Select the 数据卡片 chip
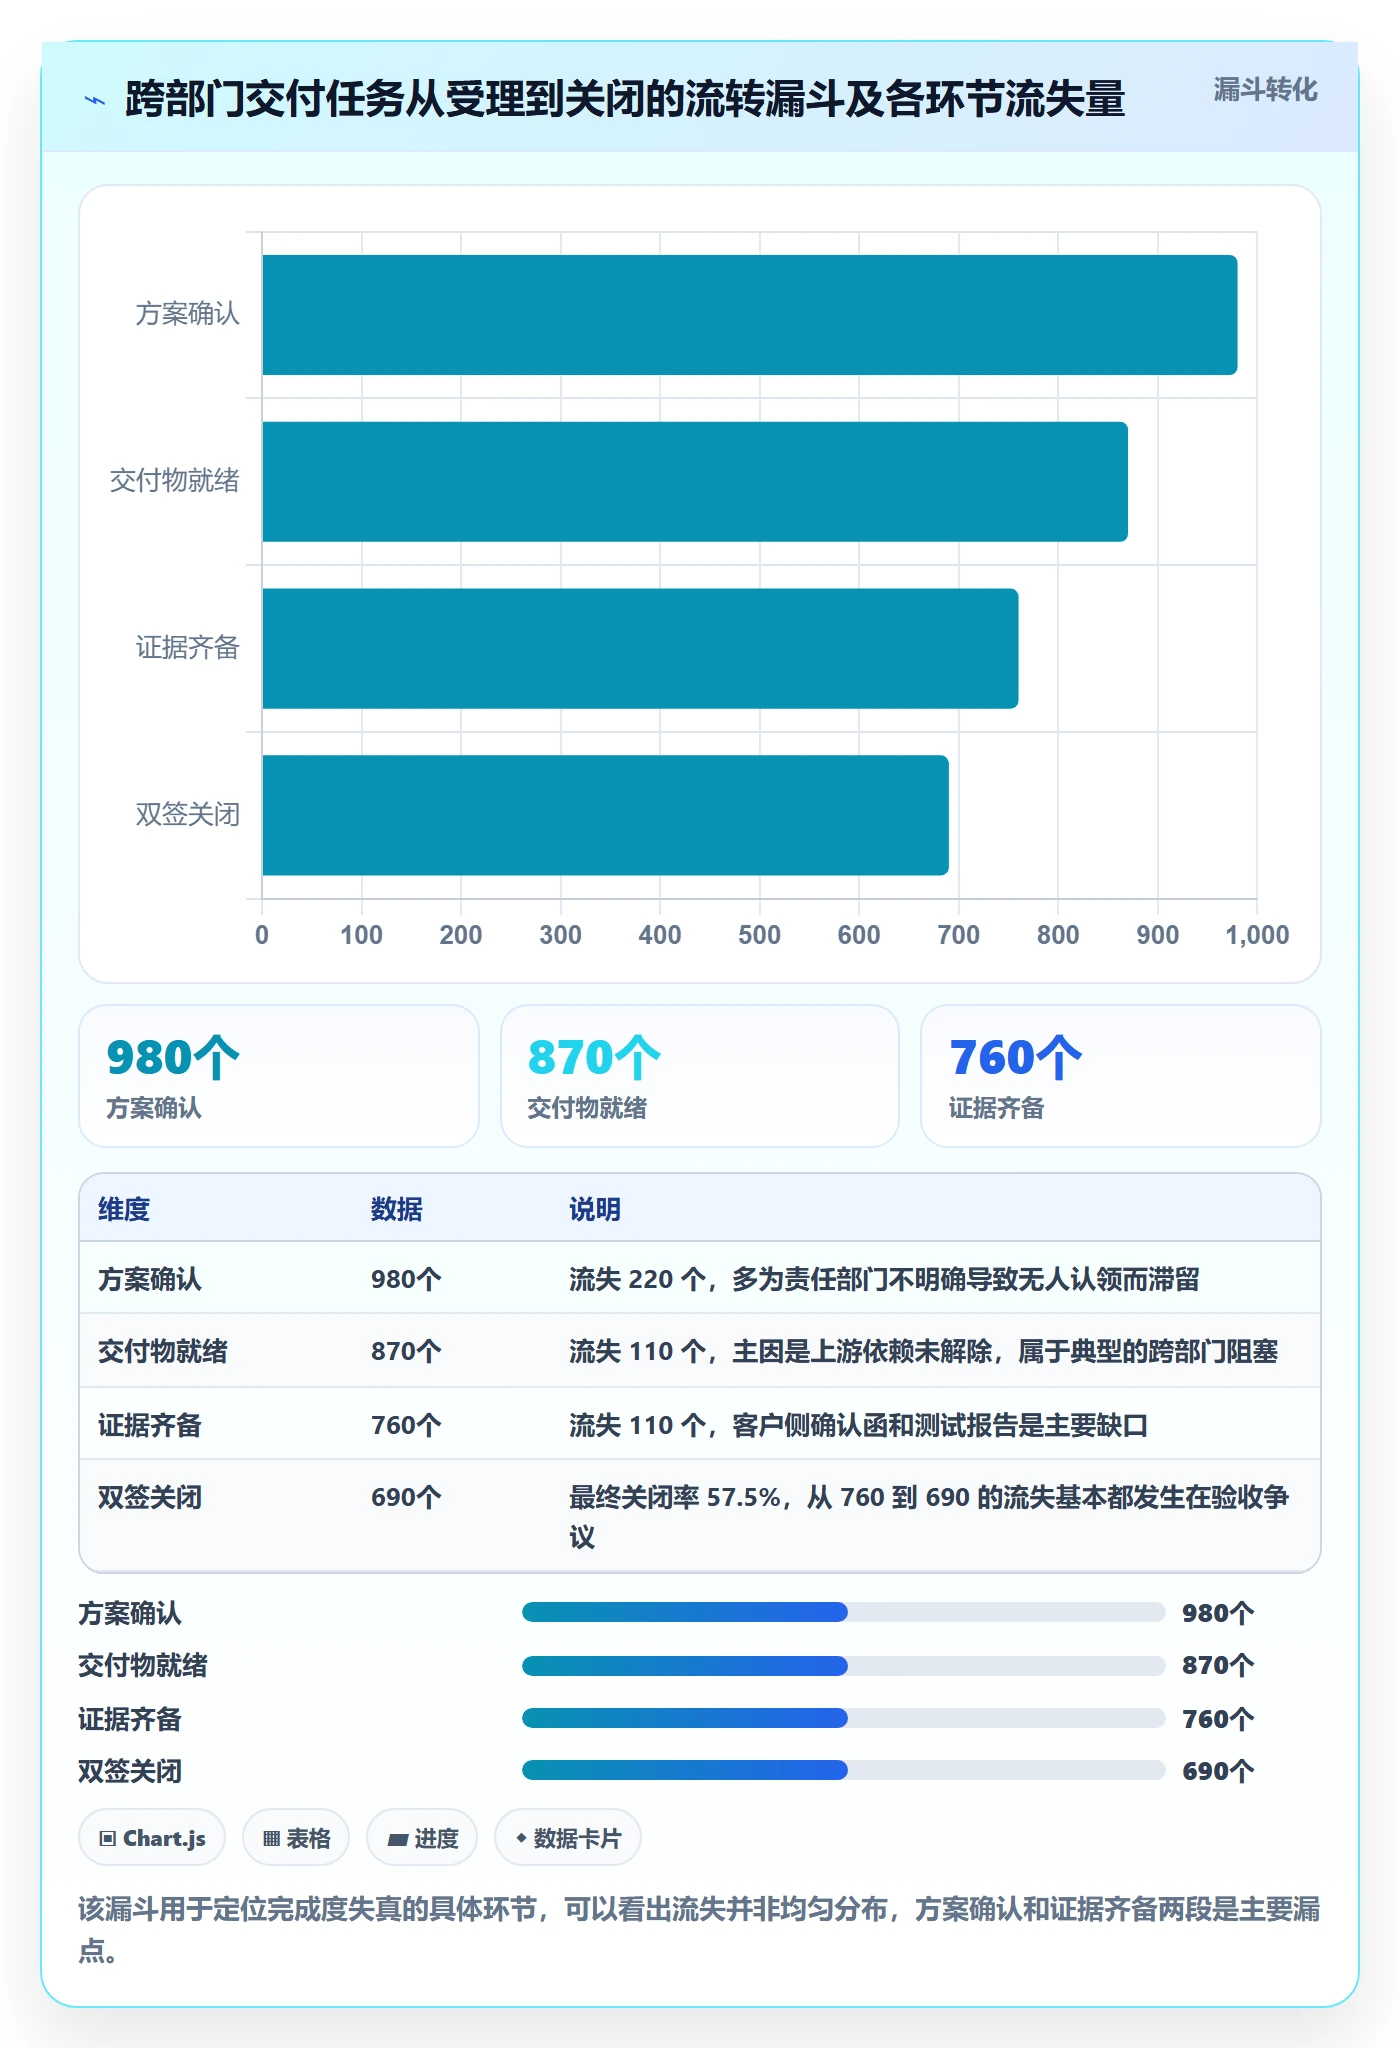Screen dimensions: 1400x2048 [568, 1838]
